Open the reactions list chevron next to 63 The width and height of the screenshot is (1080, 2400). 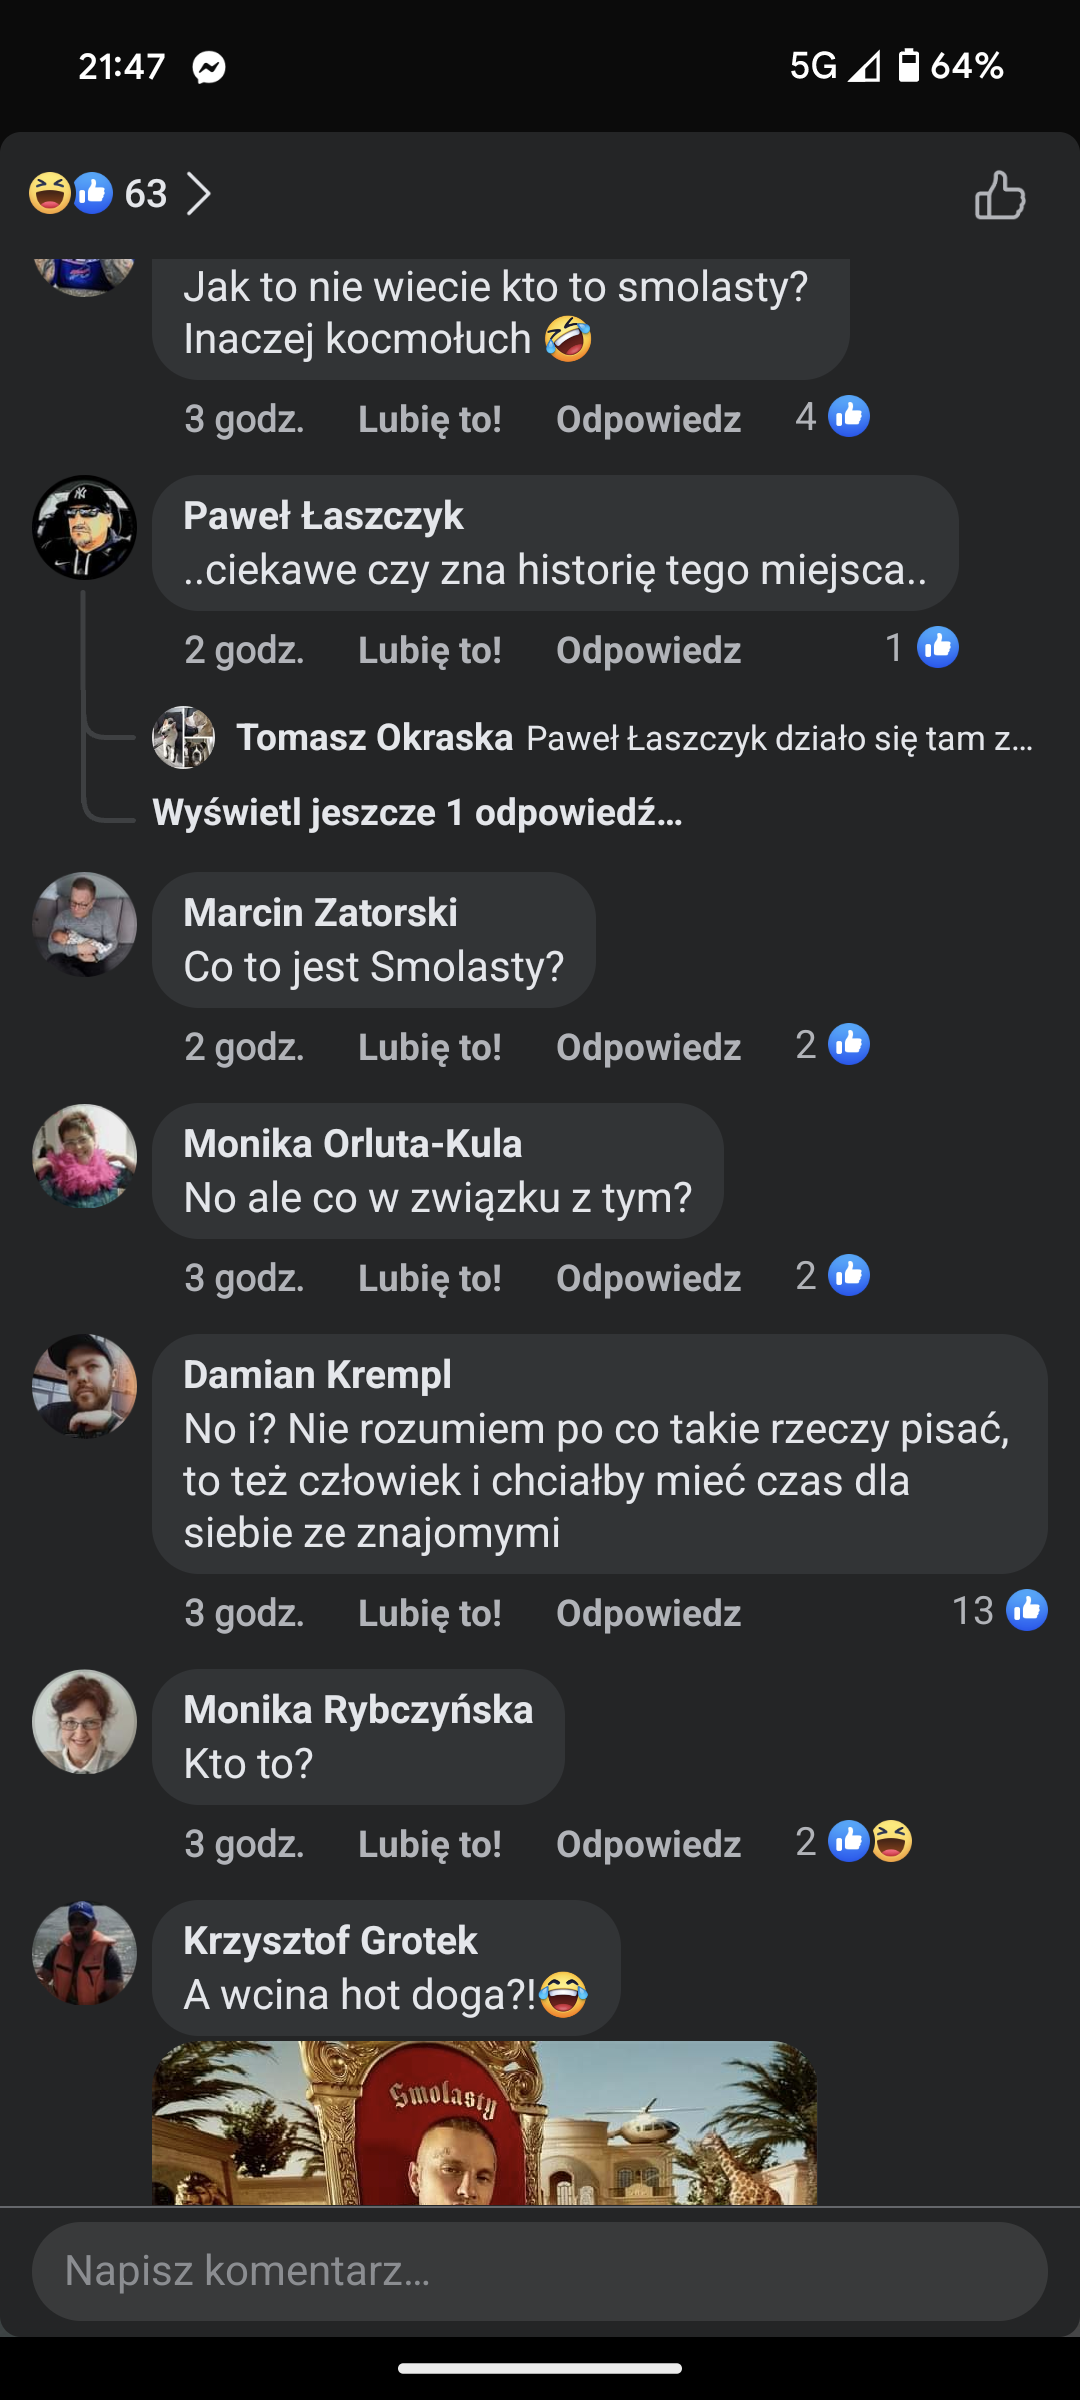coord(199,194)
